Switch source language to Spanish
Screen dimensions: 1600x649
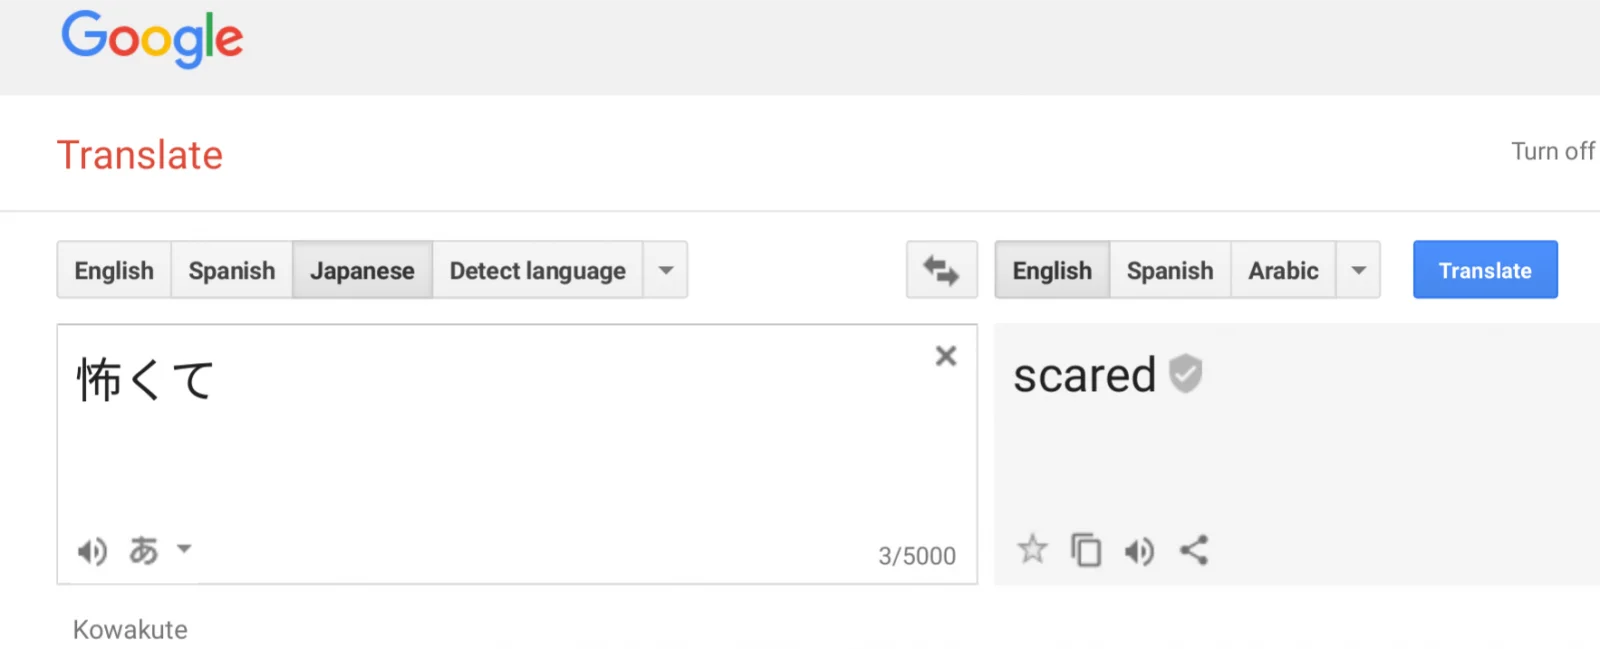[x=232, y=270]
